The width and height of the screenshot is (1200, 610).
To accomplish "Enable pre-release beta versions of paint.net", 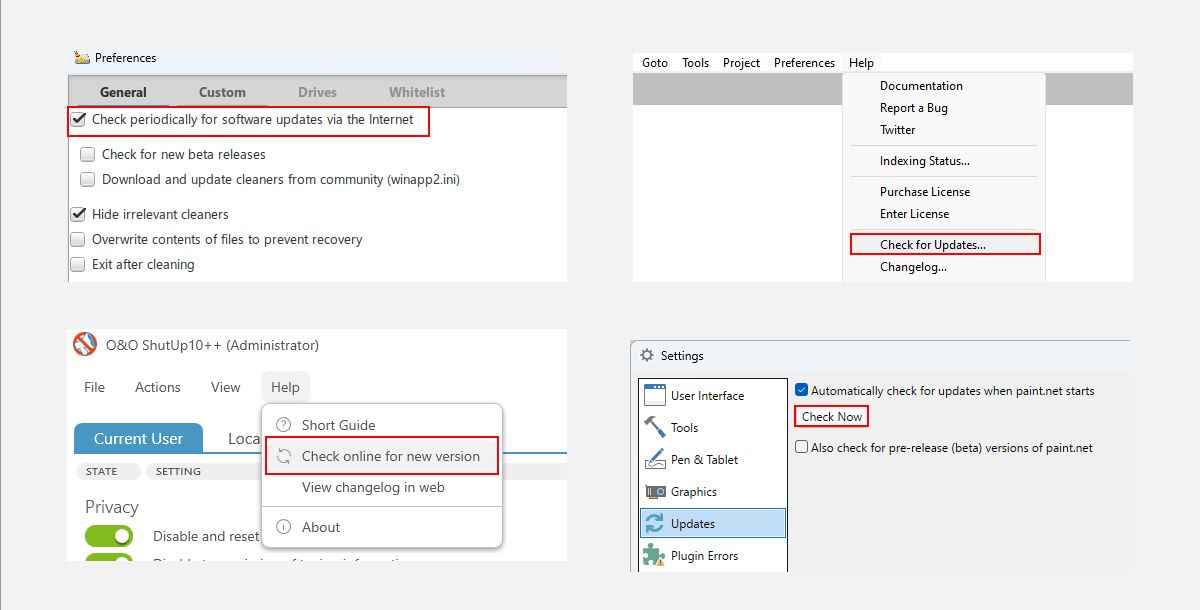I will pos(801,447).
